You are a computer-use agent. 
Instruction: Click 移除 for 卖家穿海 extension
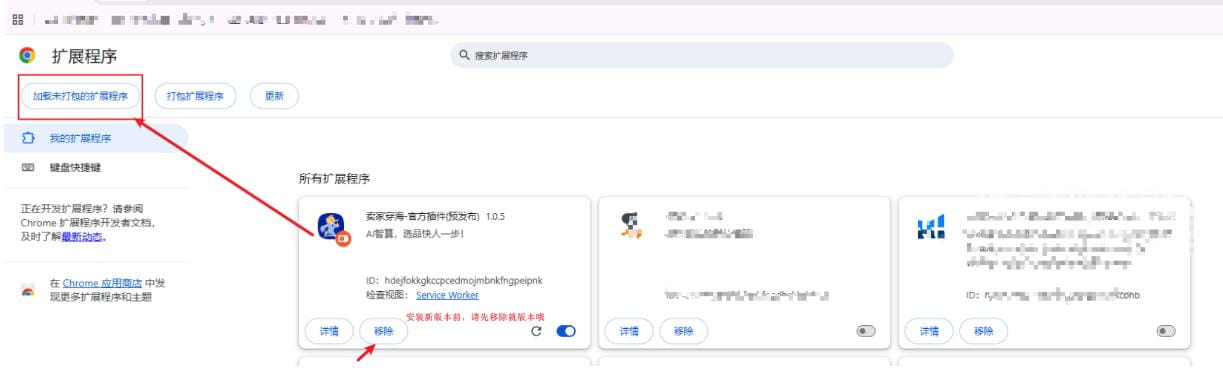[x=383, y=331]
